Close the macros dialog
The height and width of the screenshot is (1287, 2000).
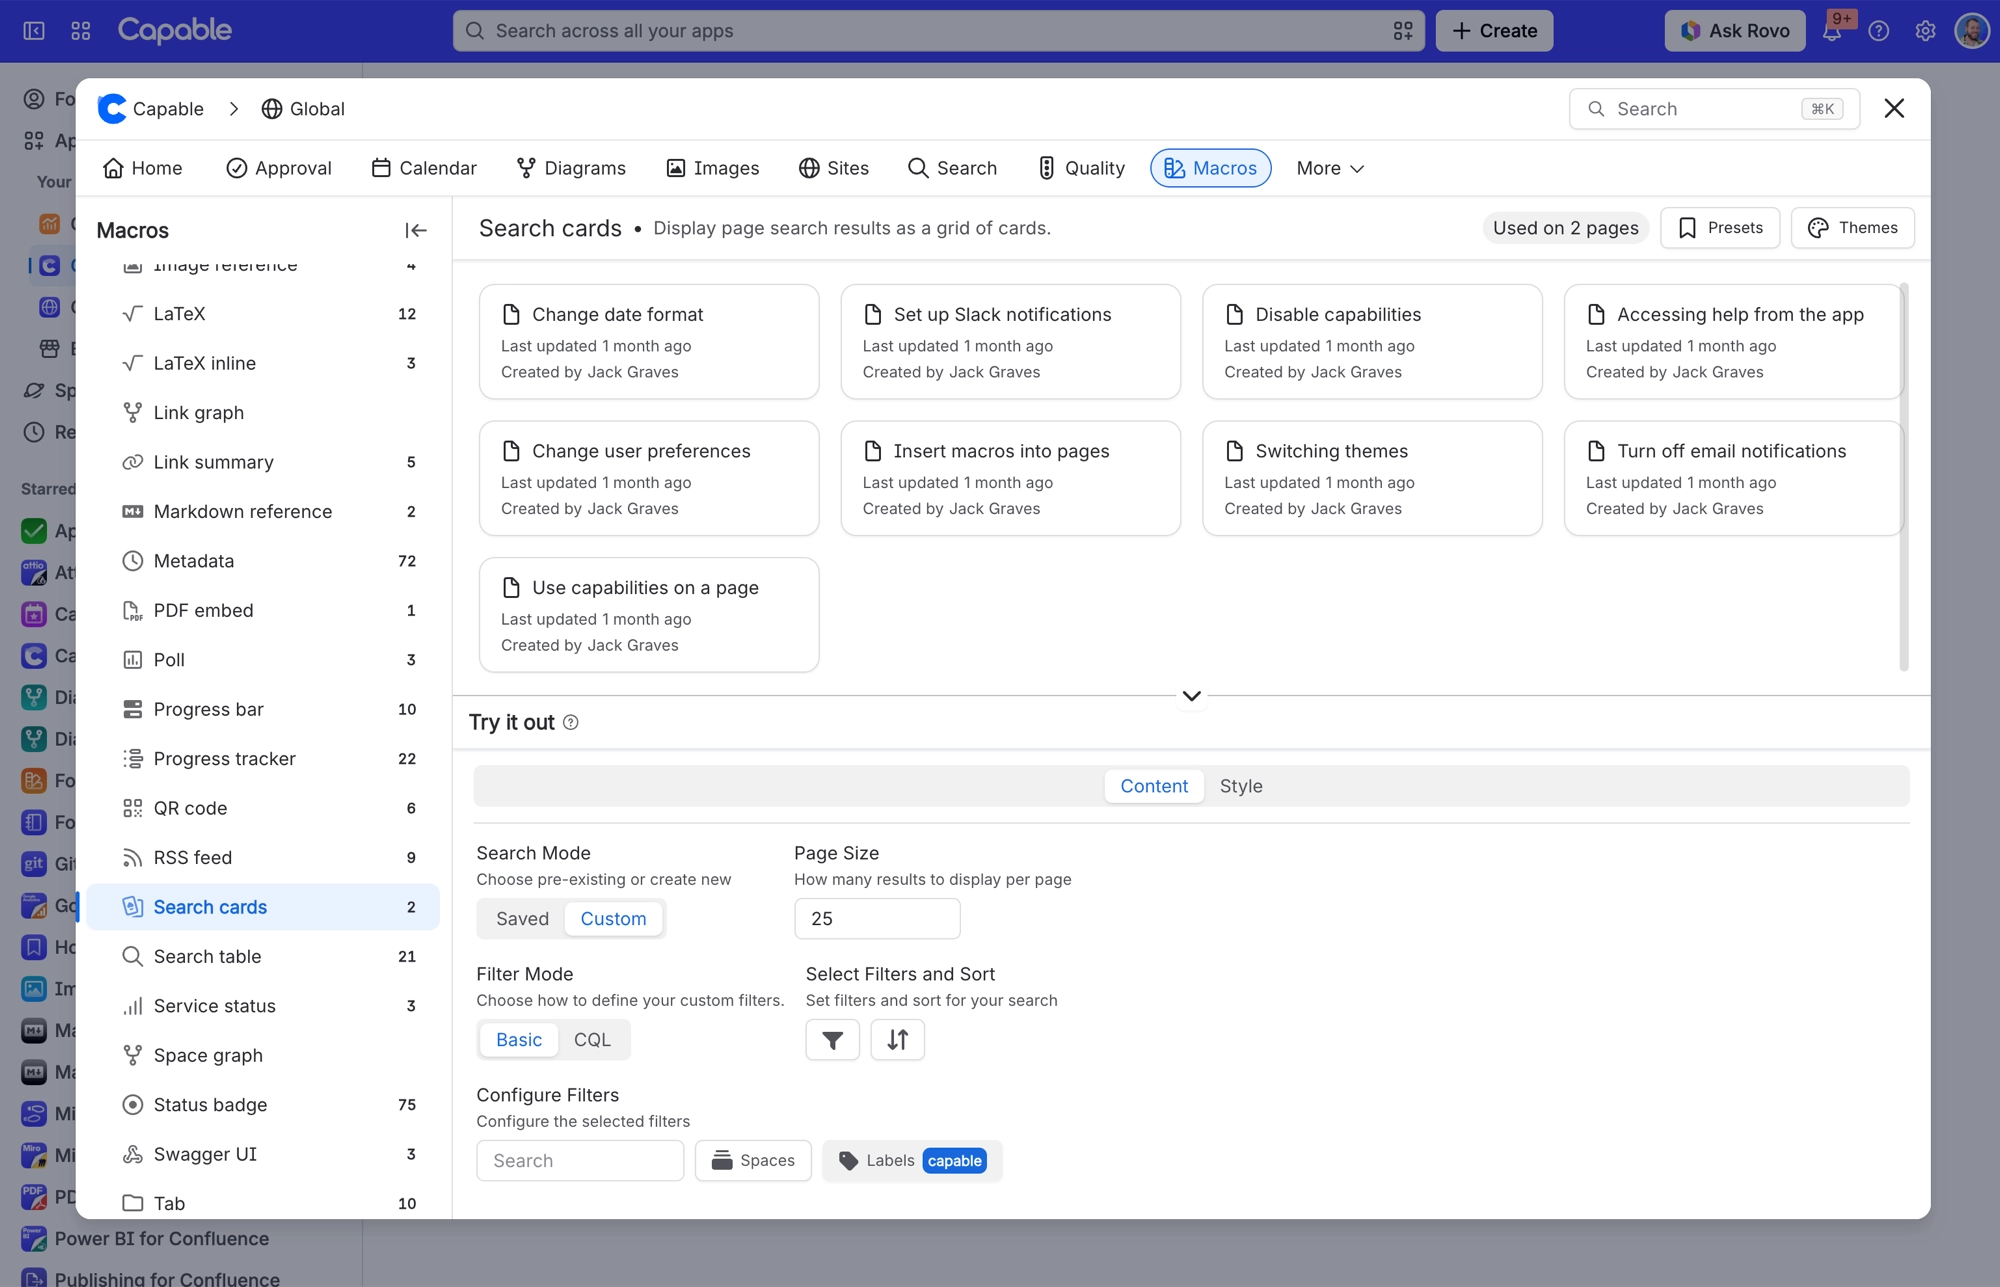1894,108
